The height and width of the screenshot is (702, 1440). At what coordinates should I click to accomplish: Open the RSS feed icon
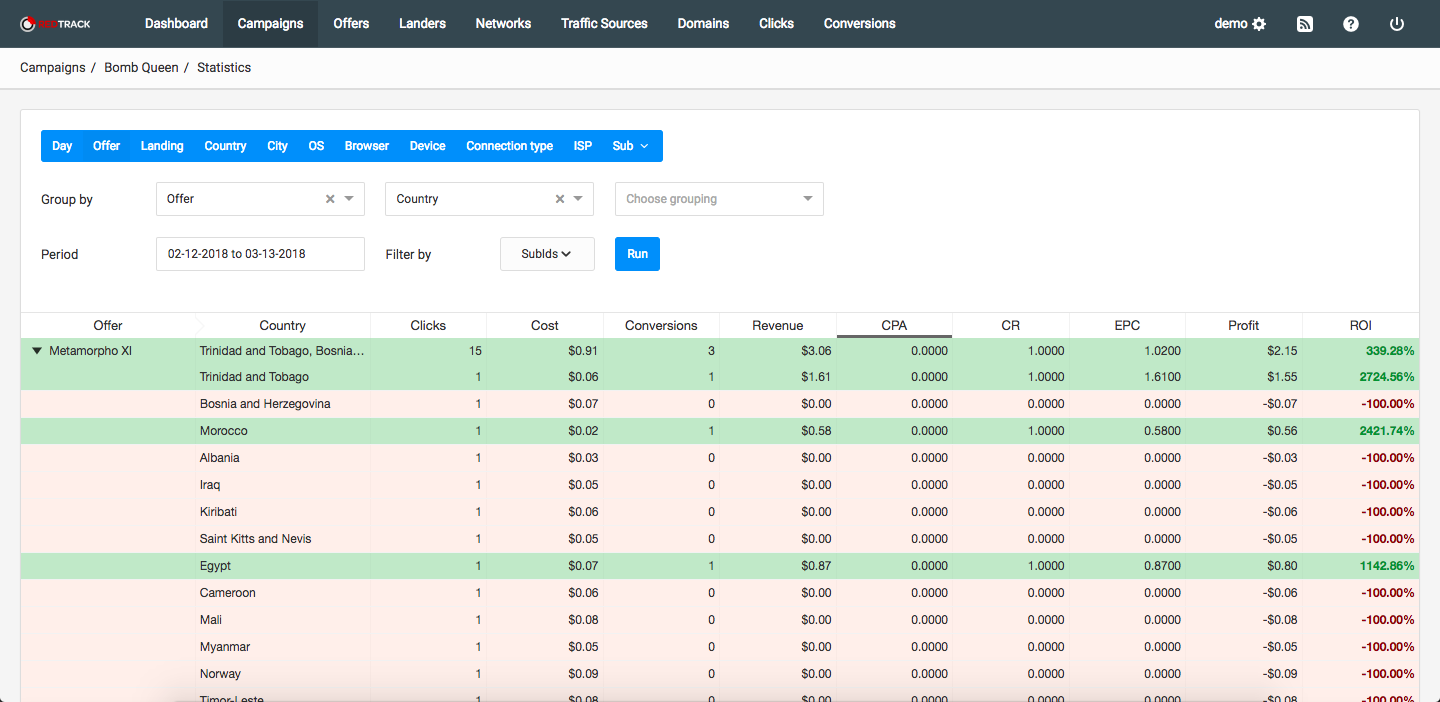(x=1304, y=24)
